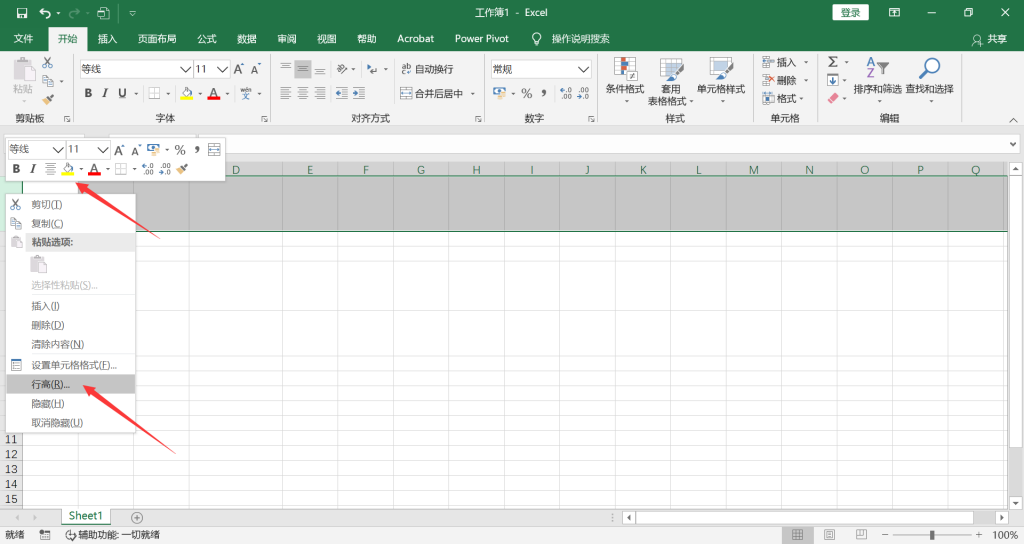Click 登录 sign-in button
The image size is (1024, 544).
[850, 12]
